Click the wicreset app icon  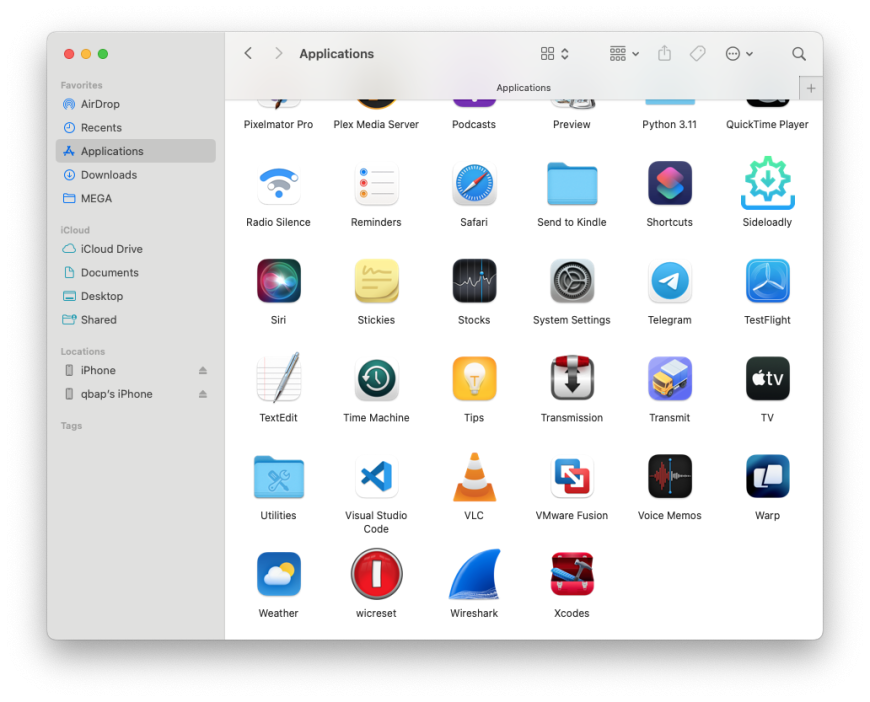(376, 574)
